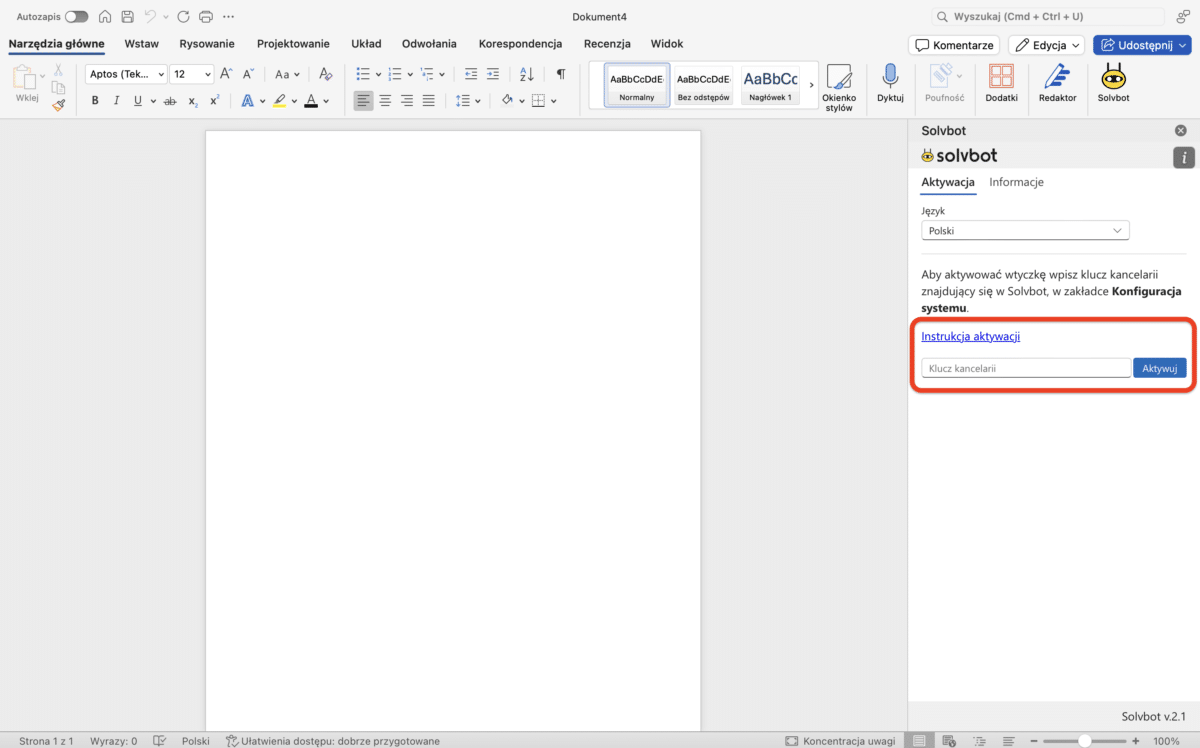
Task: Save document with floppy disk icon
Action: pos(127,17)
